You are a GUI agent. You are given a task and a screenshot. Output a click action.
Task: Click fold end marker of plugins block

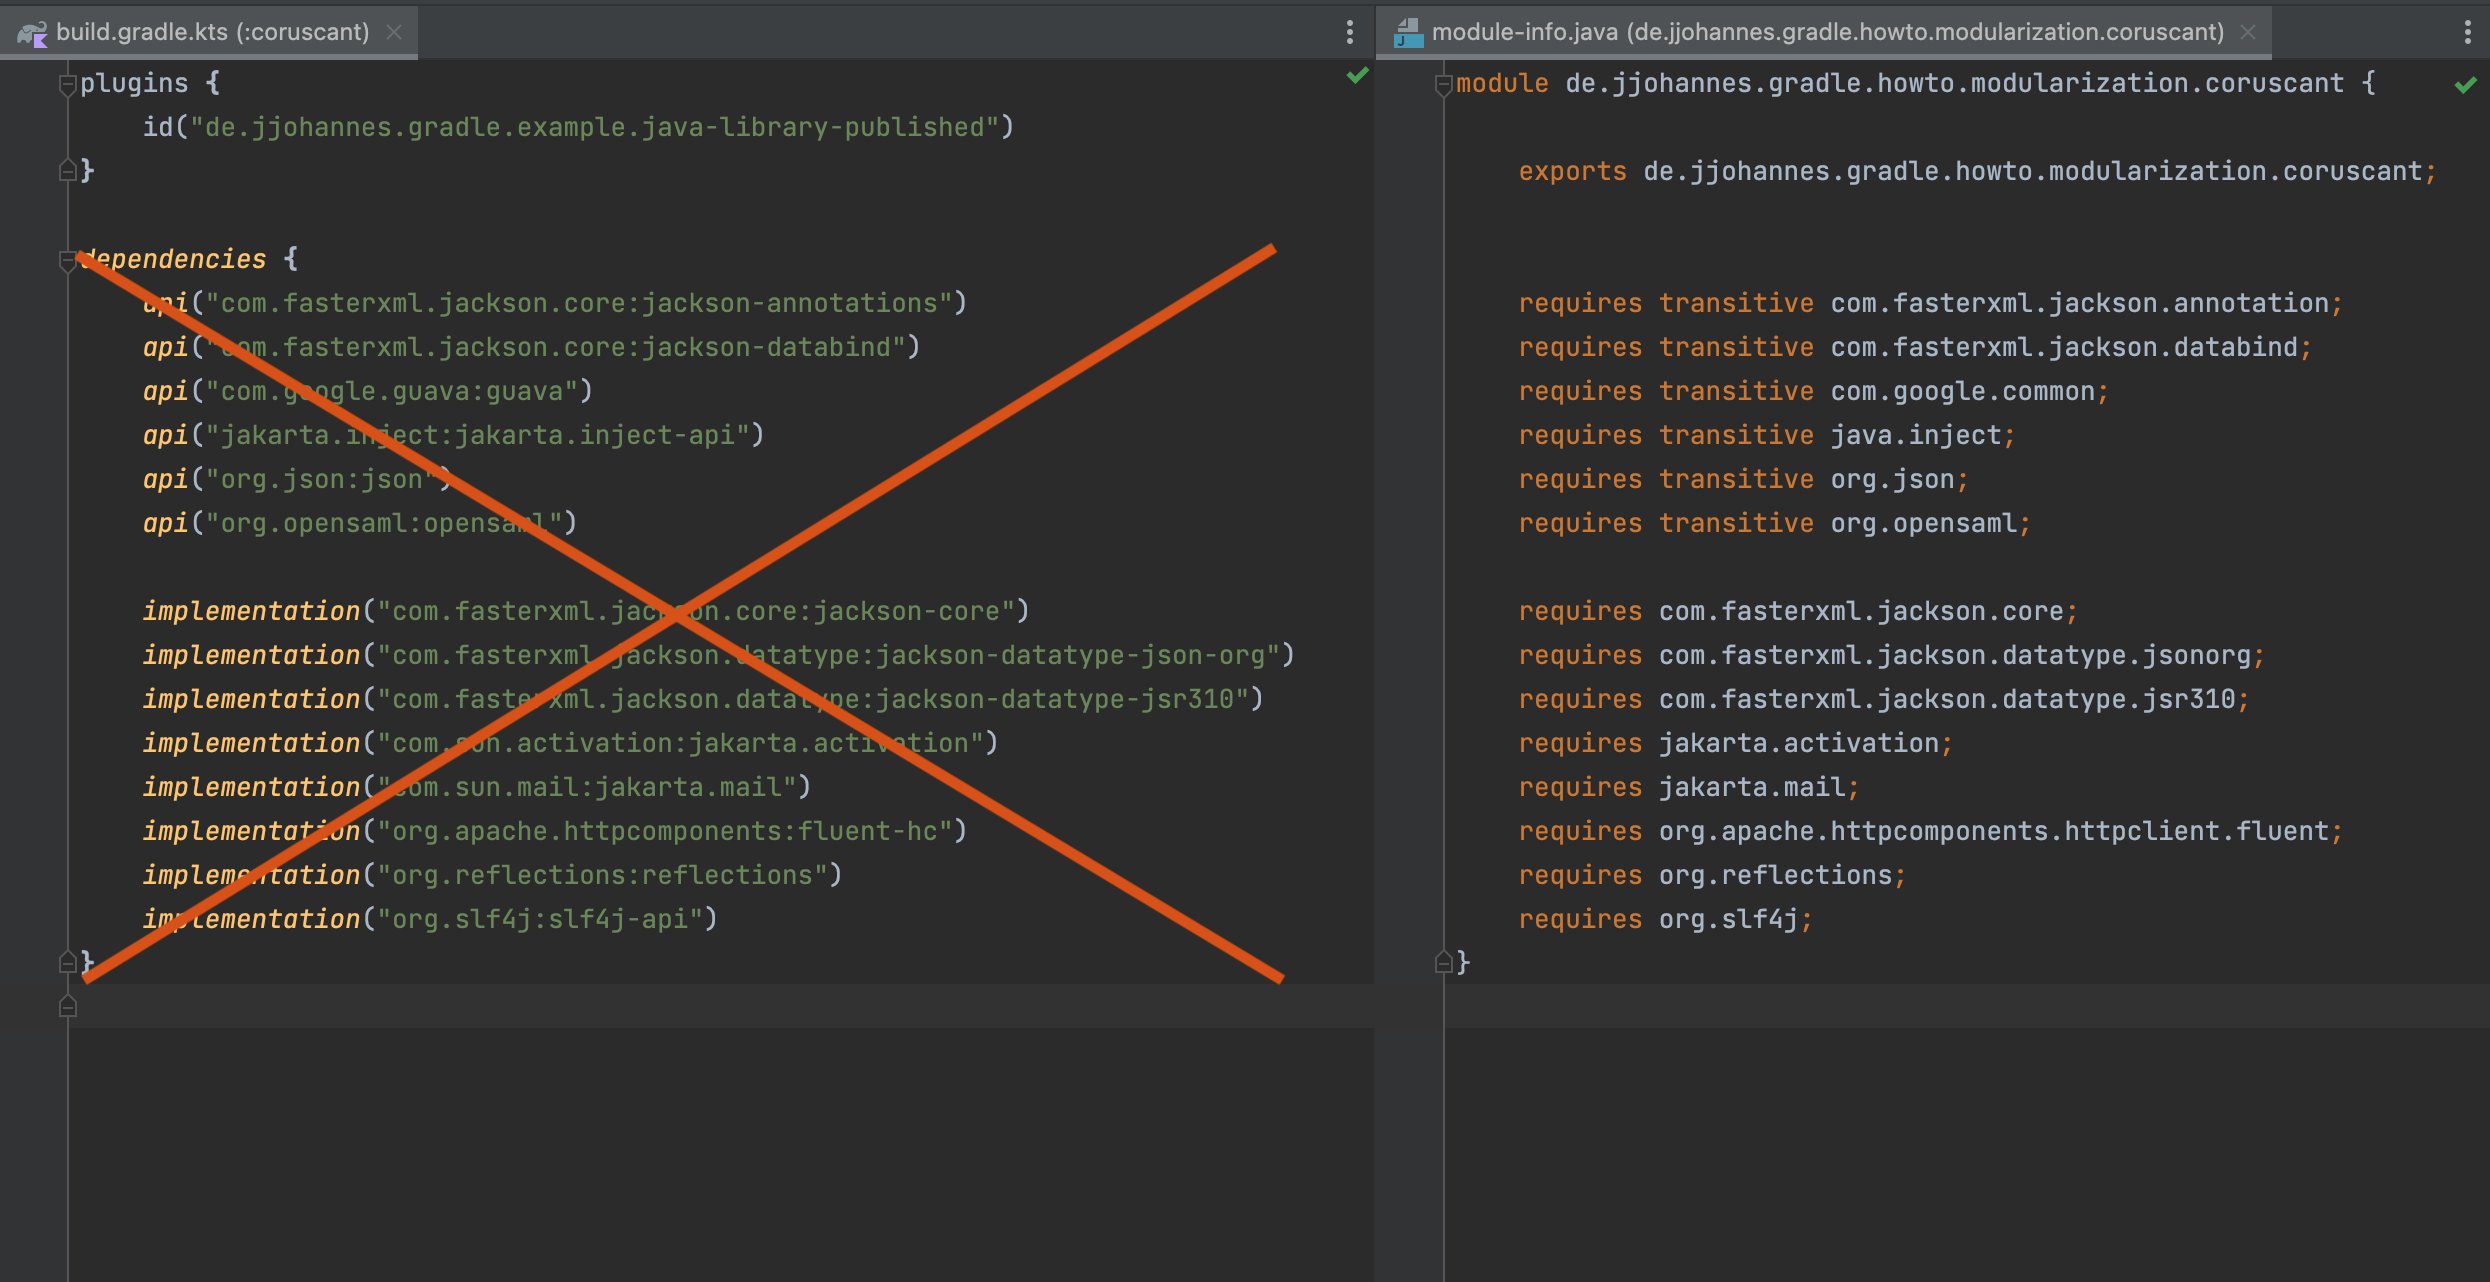(68, 171)
